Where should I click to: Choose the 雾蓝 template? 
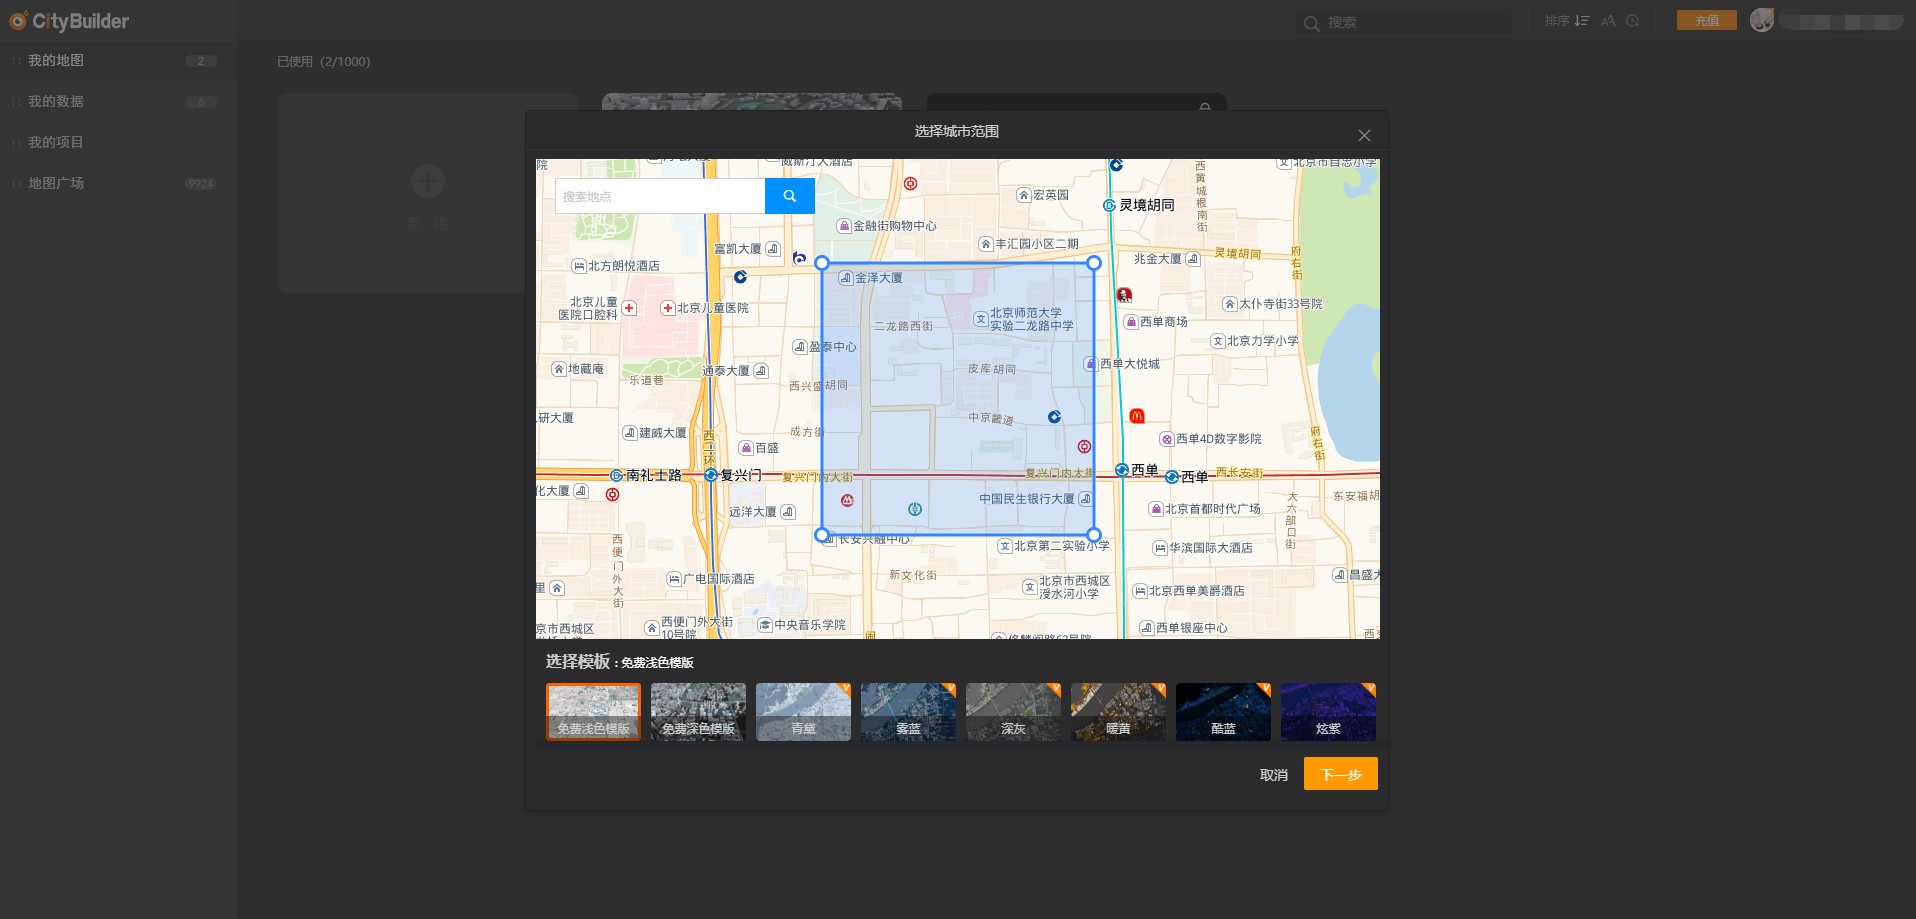[908, 712]
